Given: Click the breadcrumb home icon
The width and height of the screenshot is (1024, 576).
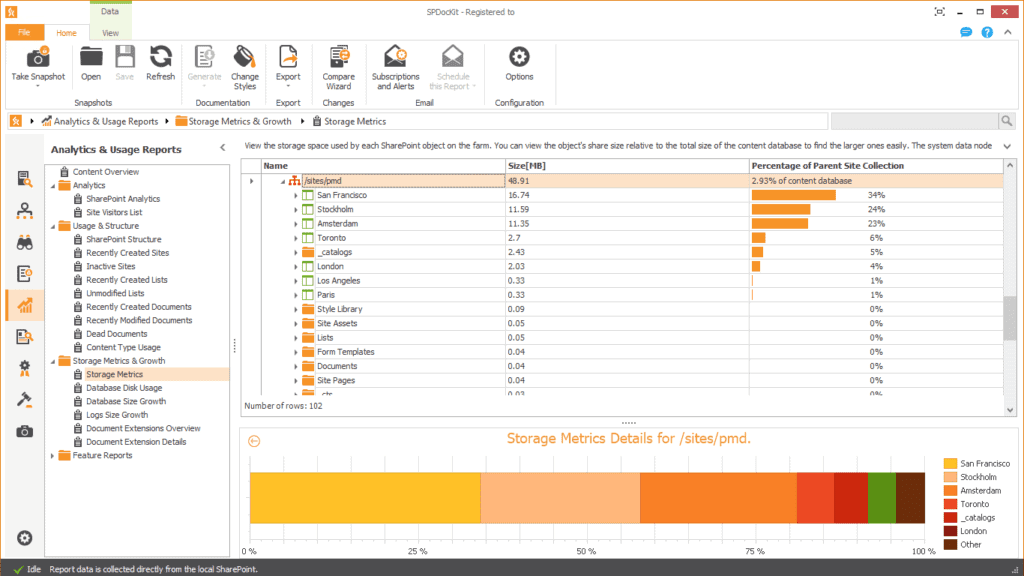Looking at the screenshot, I should pos(16,121).
